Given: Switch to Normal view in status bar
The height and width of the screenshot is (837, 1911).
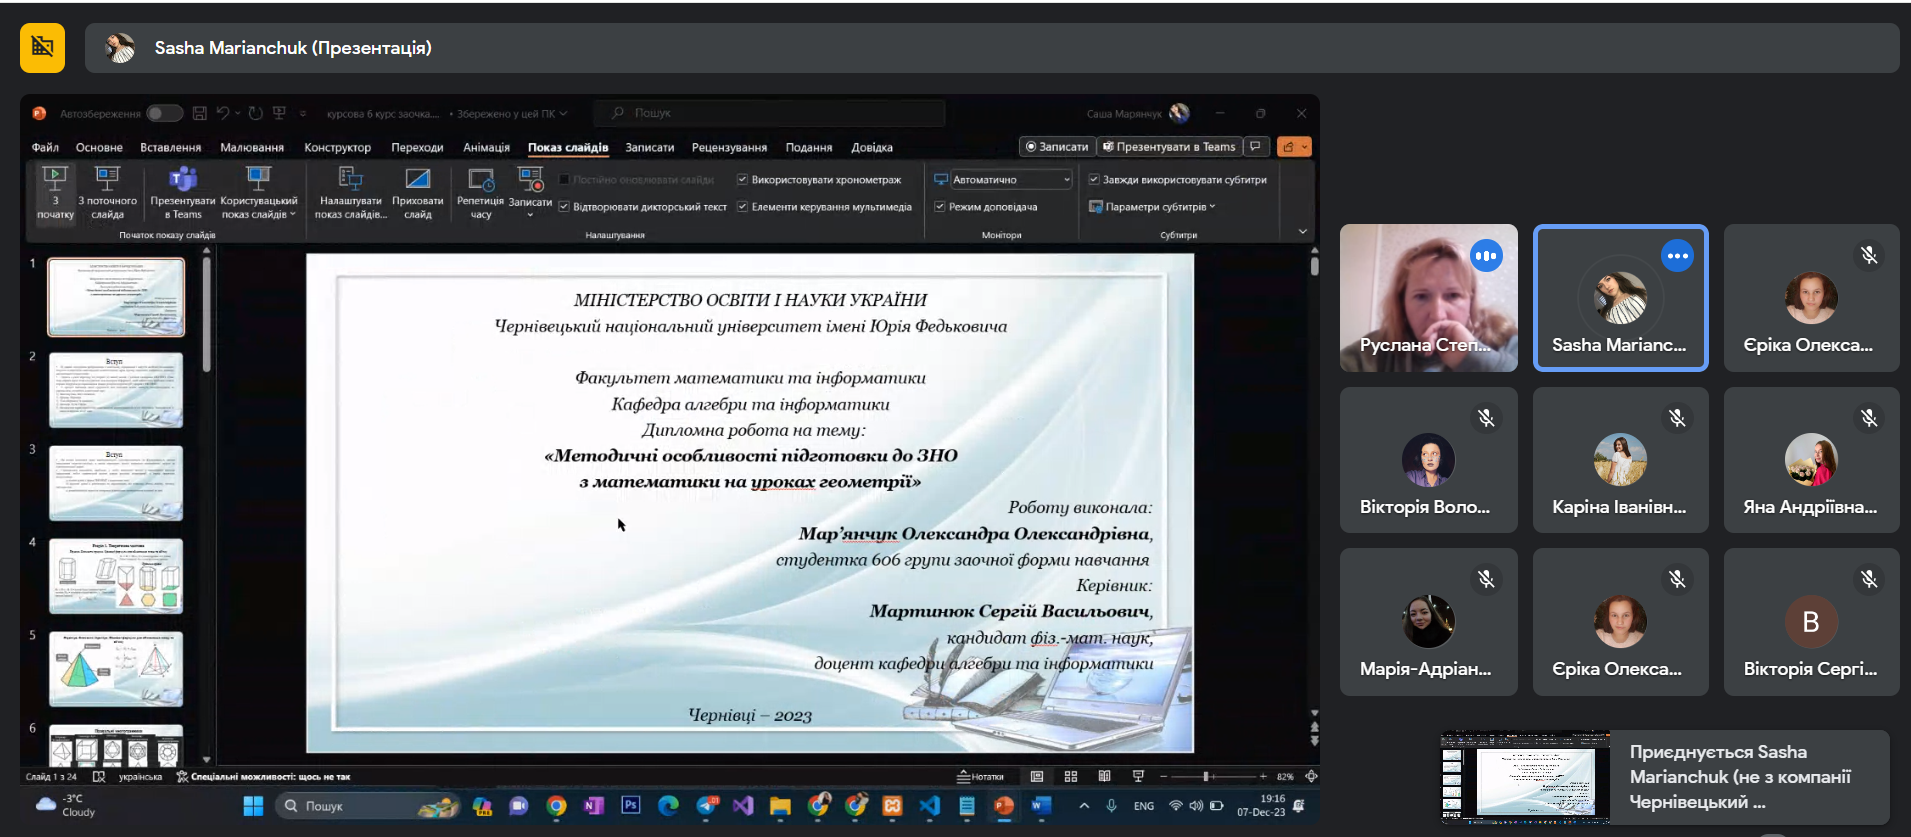Looking at the screenshot, I should click(x=1037, y=776).
